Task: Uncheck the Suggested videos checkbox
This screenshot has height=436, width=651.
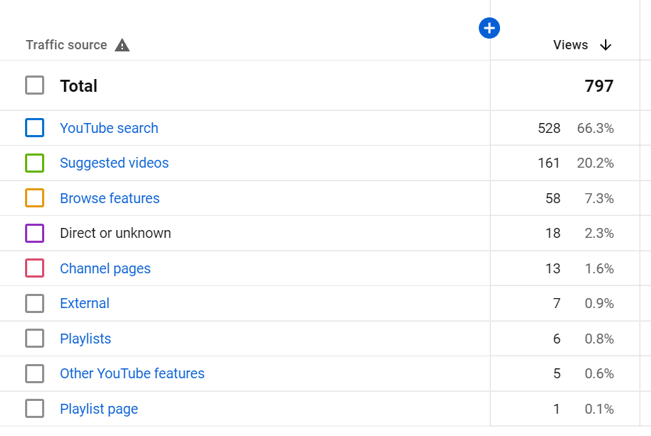Action: coord(35,163)
